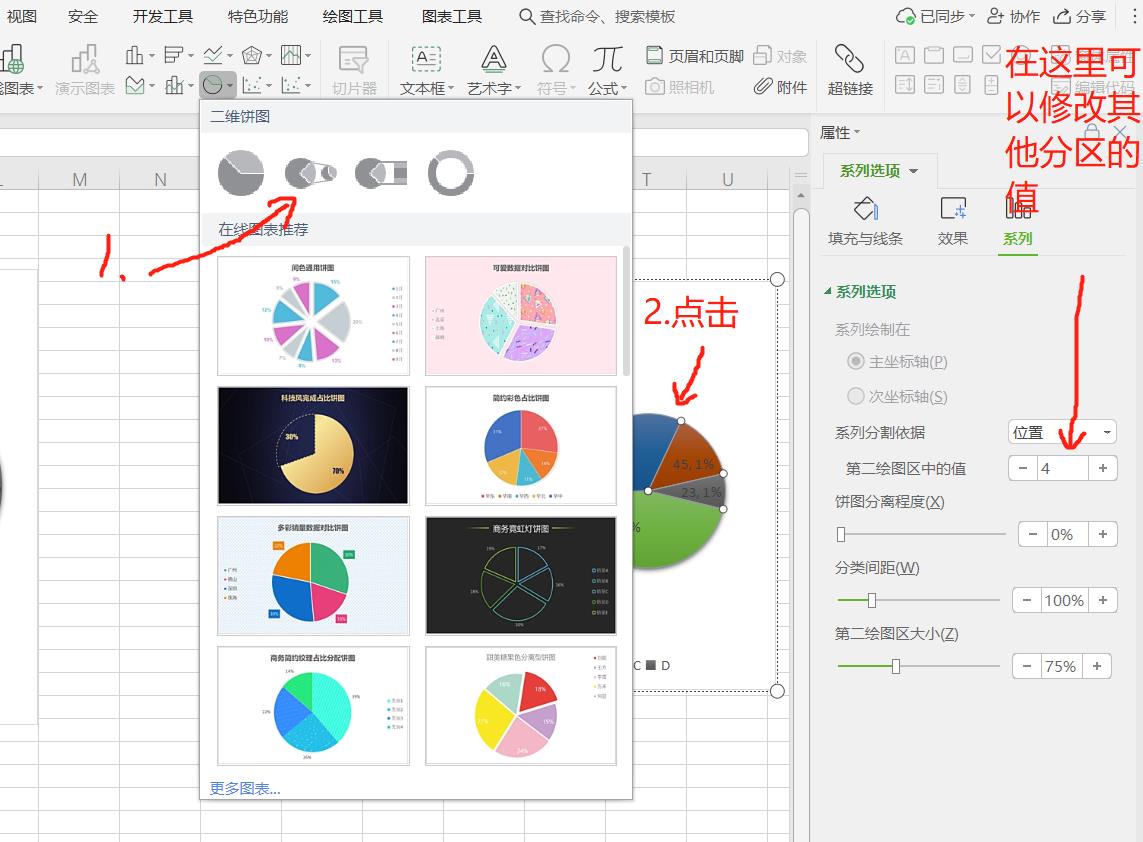Open the column chart insert icon
The image size is (1143, 842).
[134, 55]
